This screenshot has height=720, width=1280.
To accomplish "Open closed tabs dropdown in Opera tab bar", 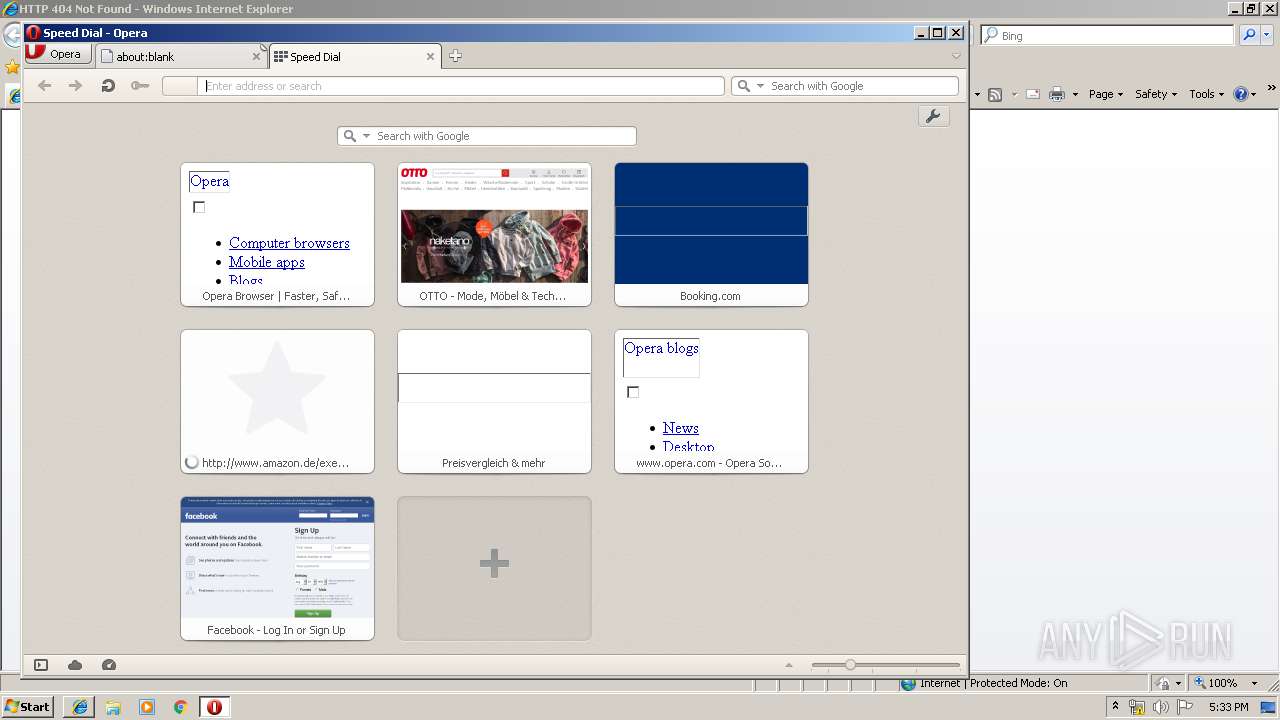I will [956, 56].
